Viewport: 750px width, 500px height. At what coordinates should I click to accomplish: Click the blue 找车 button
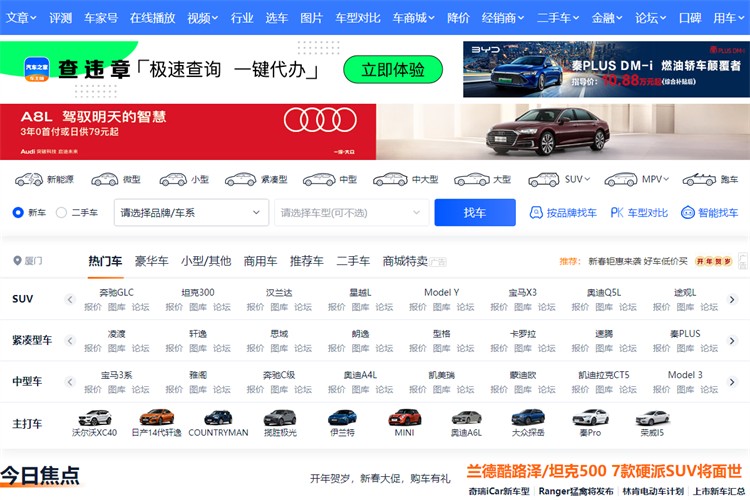click(474, 212)
